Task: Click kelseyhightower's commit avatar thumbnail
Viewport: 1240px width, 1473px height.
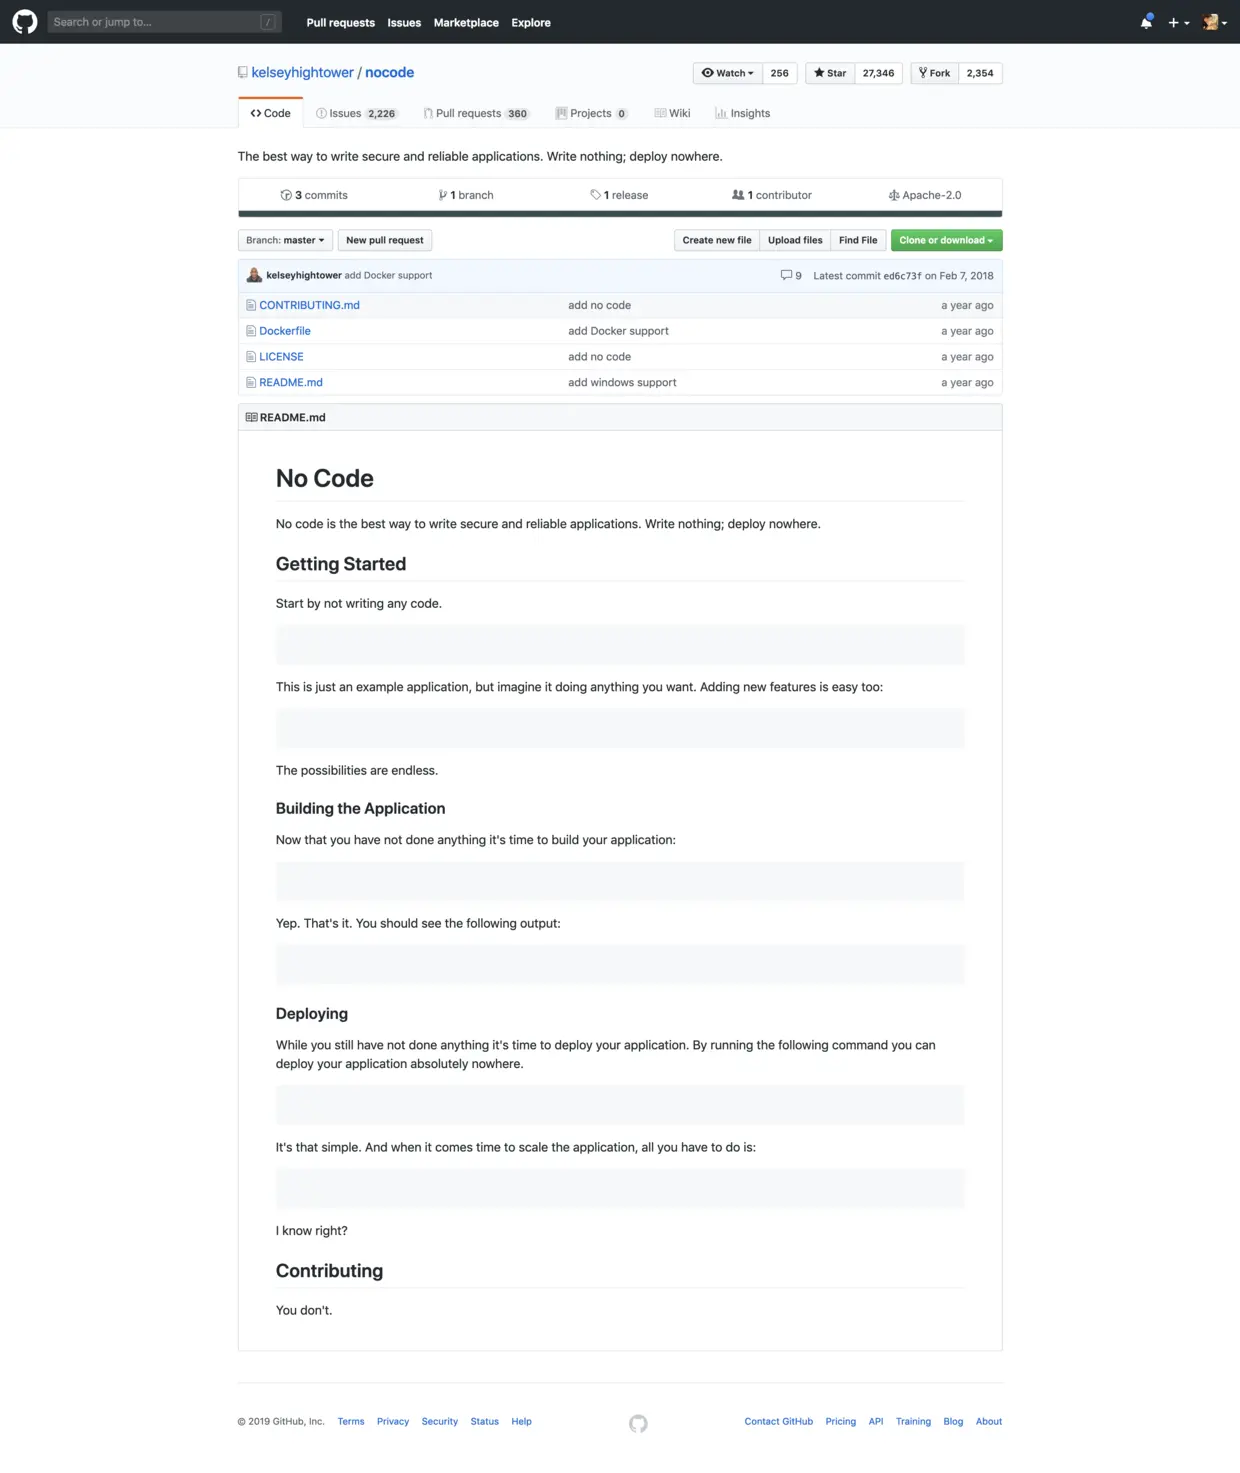Action: click(x=254, y=275)
